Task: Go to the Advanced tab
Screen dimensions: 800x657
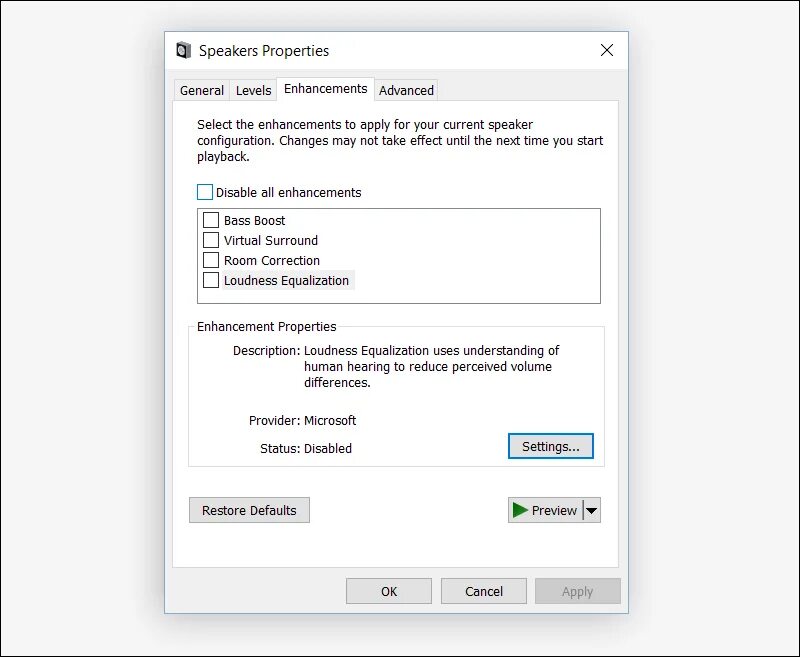Action: click(x=406, y=90)
